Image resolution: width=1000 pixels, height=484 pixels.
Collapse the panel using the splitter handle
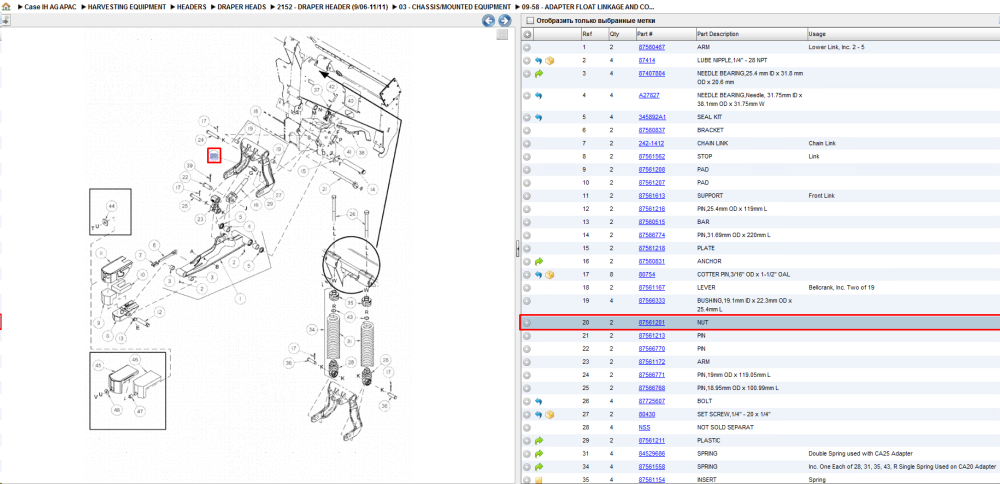[x=517, y=248]
